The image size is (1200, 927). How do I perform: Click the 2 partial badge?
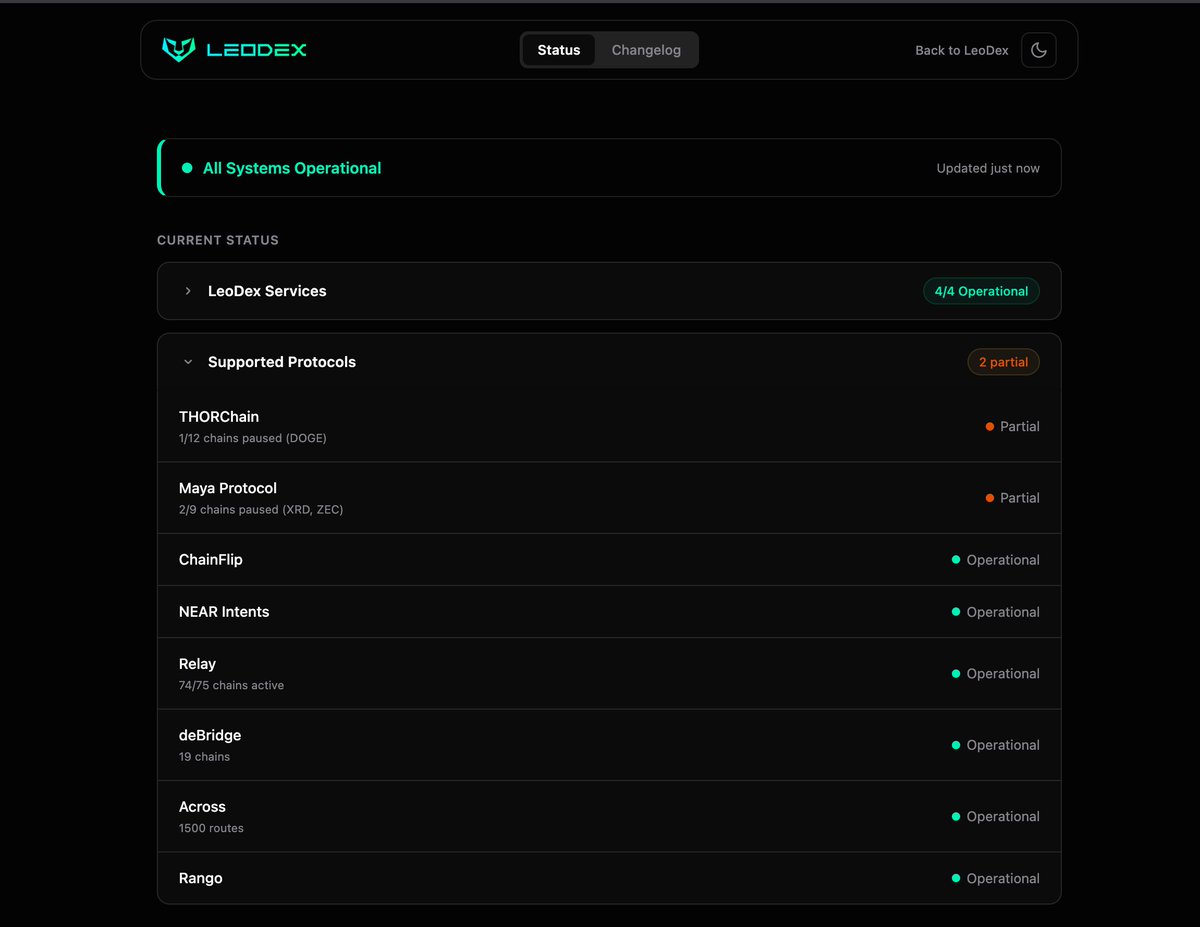(x=1003, y=362)
